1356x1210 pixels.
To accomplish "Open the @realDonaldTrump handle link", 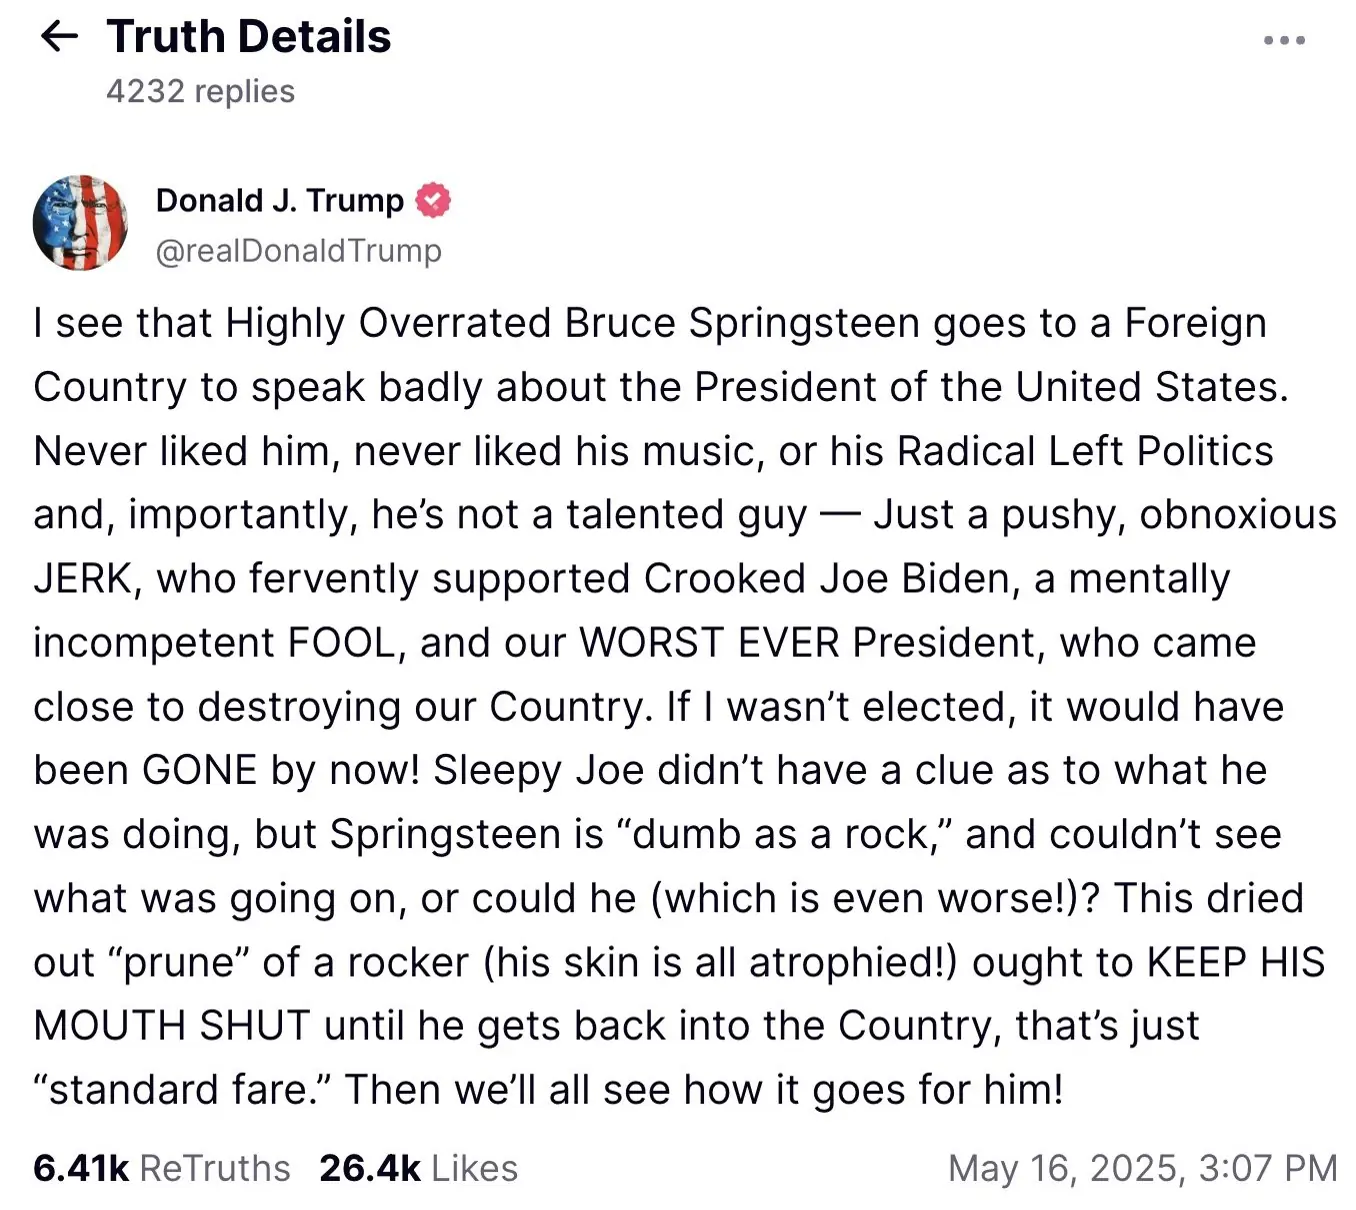I will 297,251.
